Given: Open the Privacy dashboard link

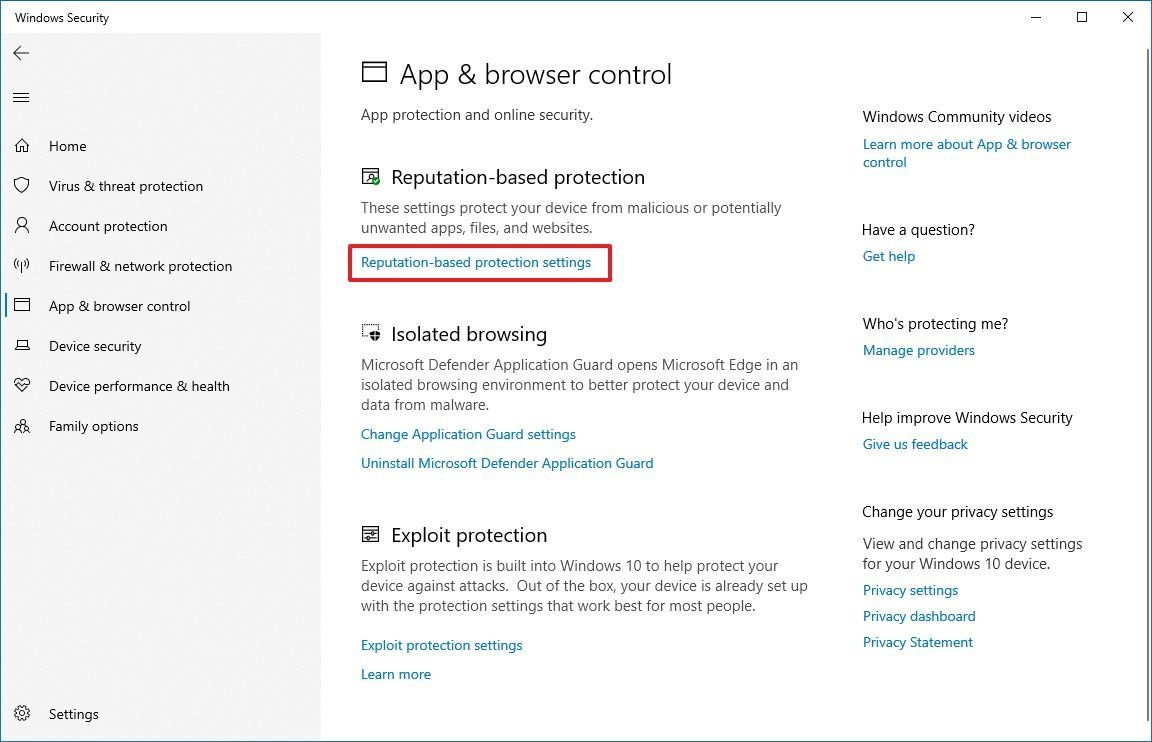Looking at the screenshot, I should point(918,616).
